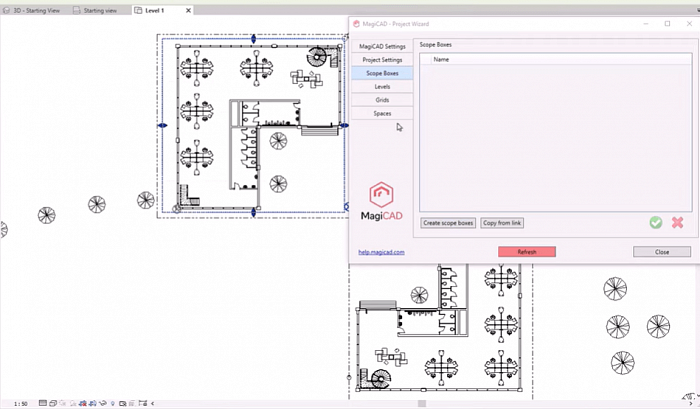Go to the Grids section

(x=382, y=100)
